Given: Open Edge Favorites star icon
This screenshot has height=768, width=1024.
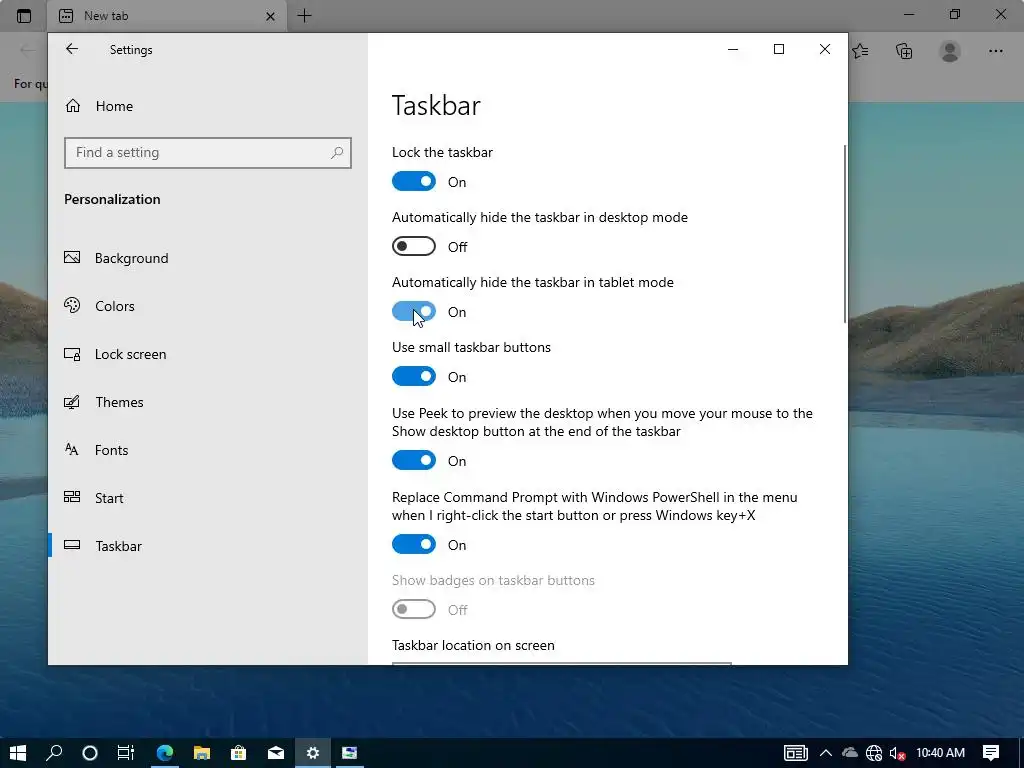Looking at the screenshot, I should tap(861, 51).
